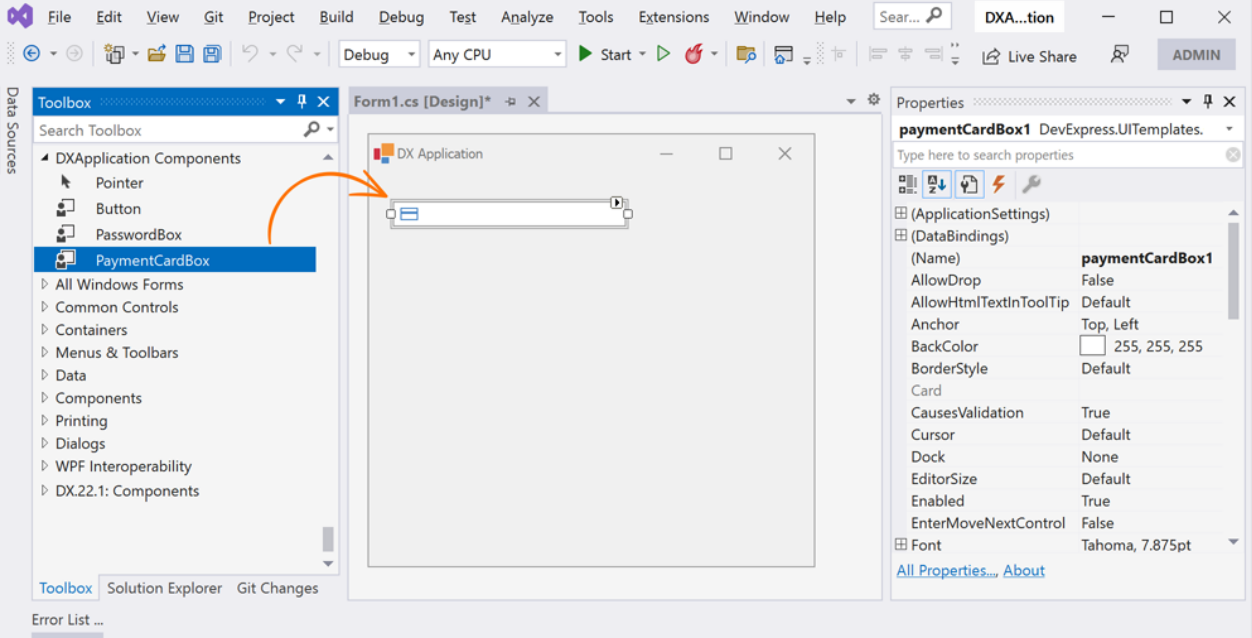Open the Data Sources side tab
Viewport: 1252px width, 638px height.
[x=12, y=130]
